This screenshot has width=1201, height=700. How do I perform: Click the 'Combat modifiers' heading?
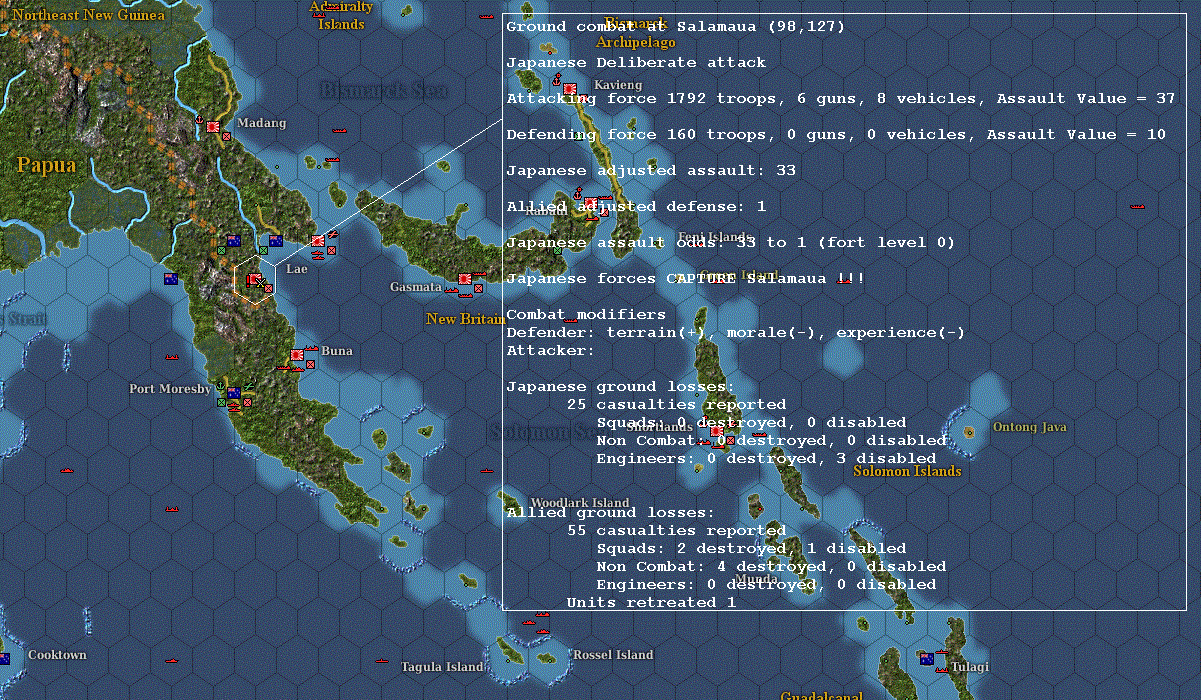[586, 315]
